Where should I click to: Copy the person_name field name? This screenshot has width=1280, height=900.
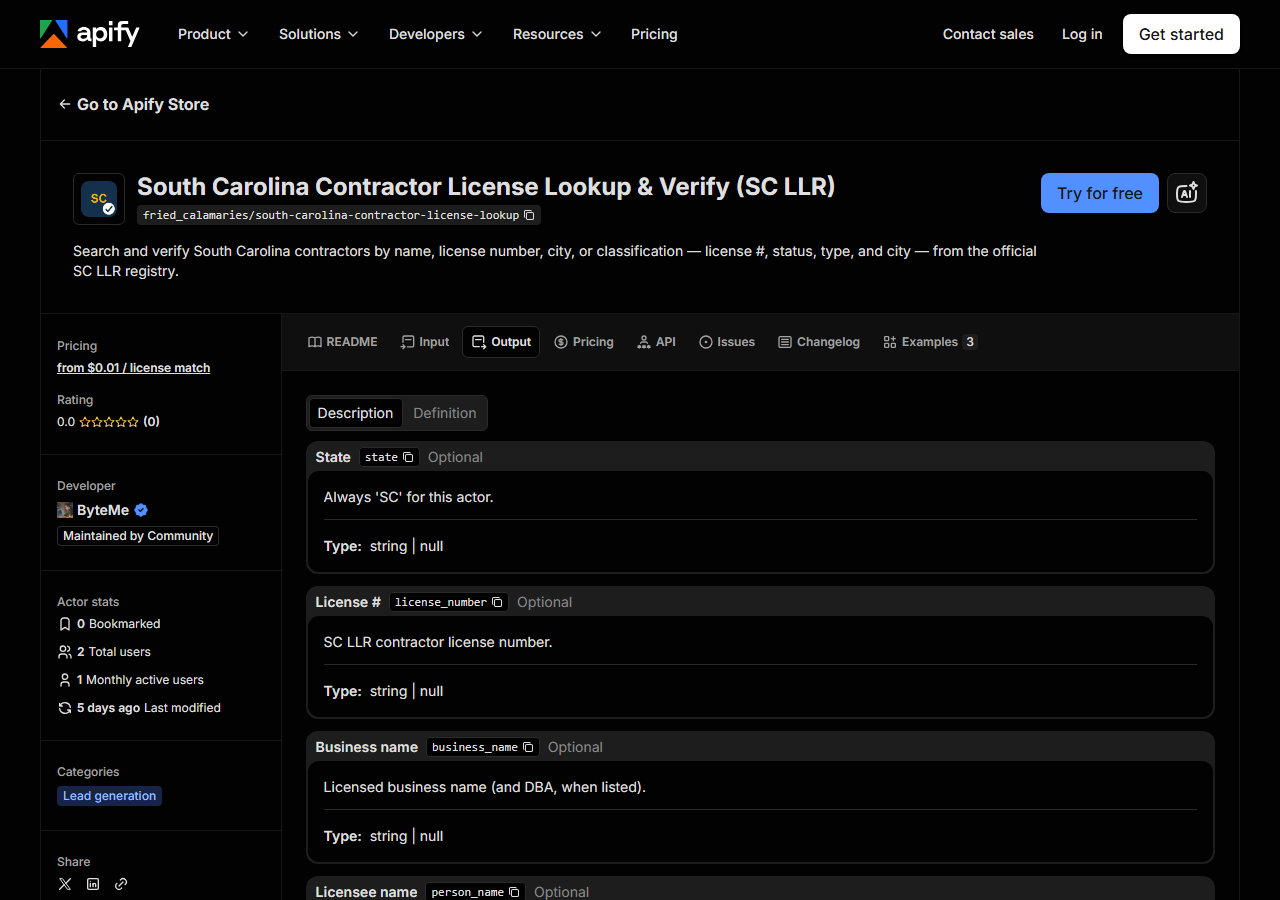(514, 892)
